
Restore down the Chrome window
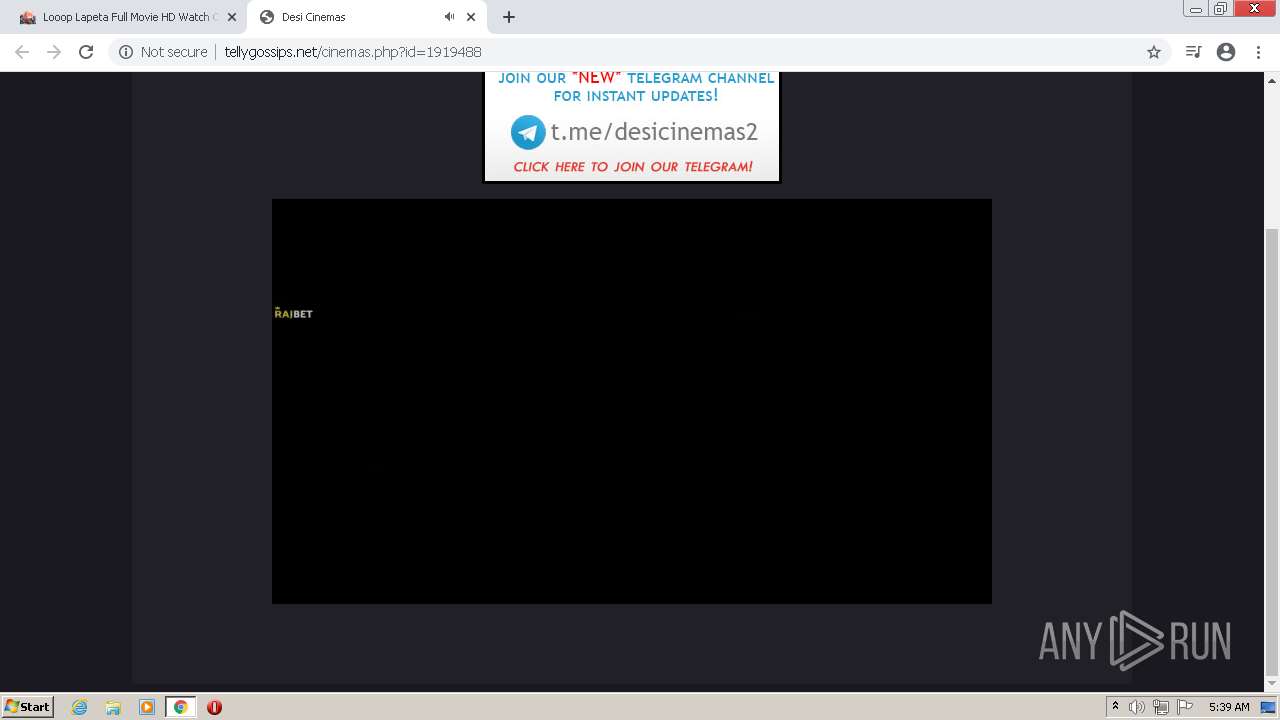coord(1221,9)
